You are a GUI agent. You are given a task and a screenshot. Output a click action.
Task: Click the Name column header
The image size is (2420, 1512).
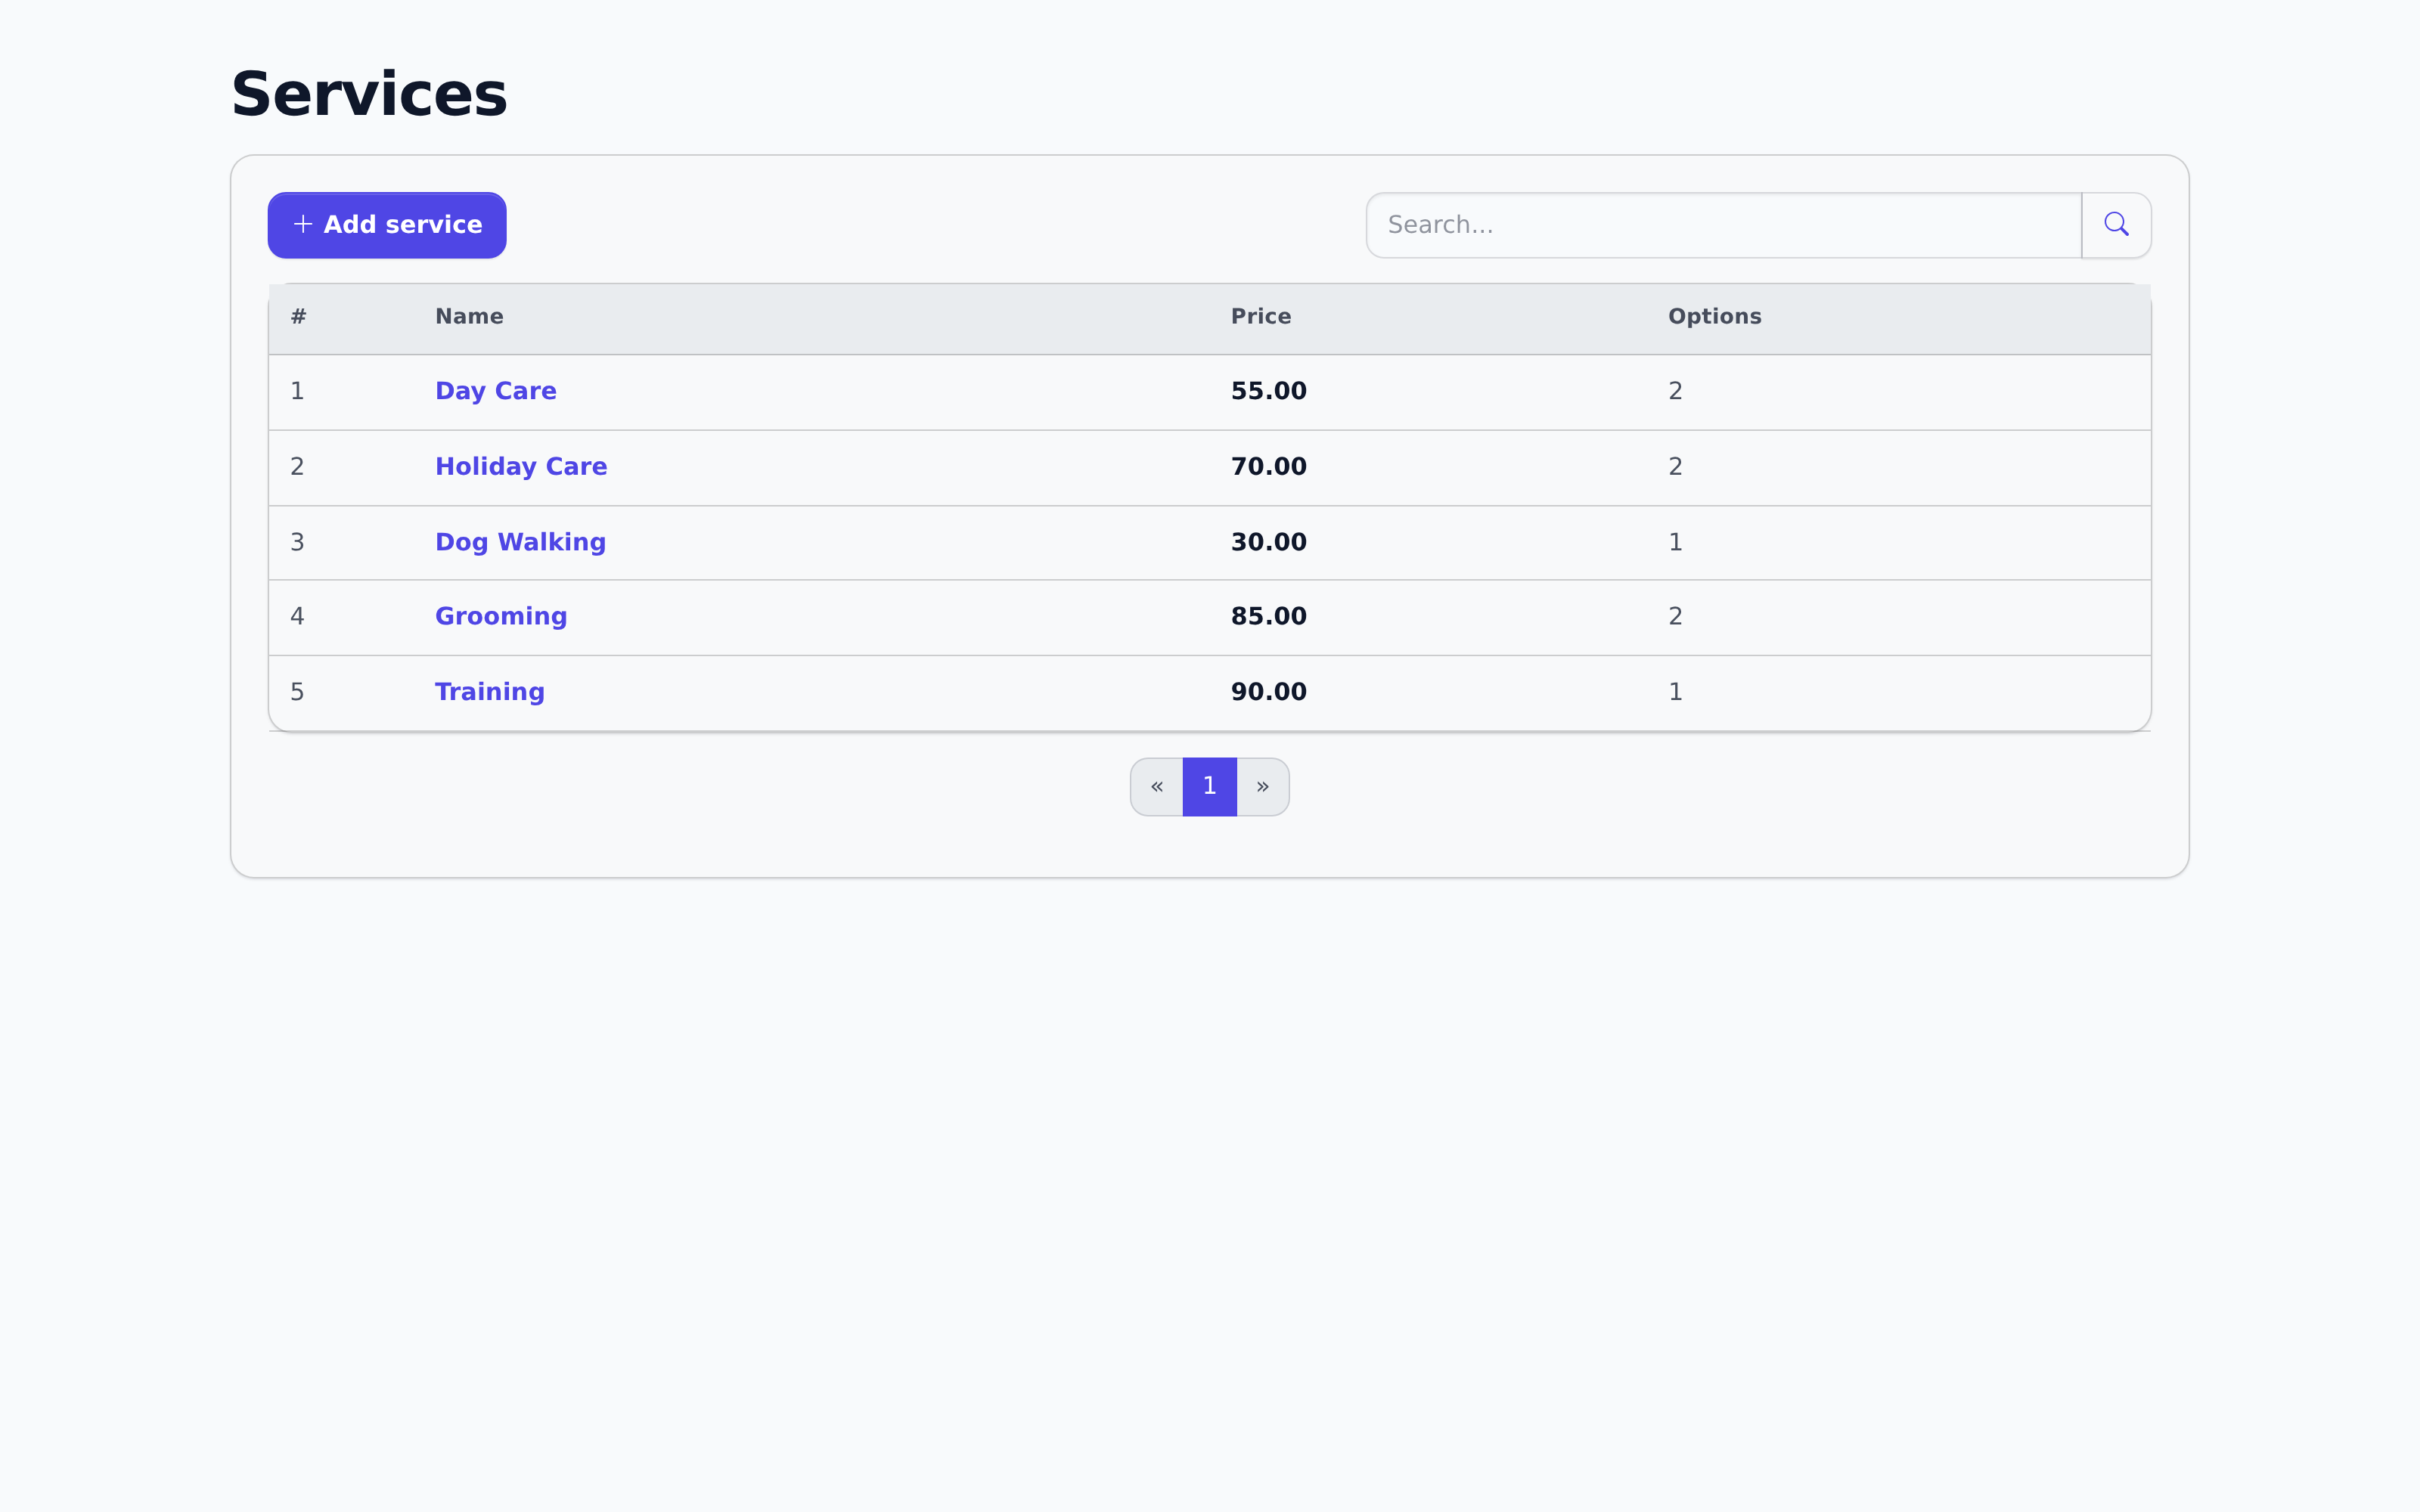pyautogui.click(x=468, y=316)
